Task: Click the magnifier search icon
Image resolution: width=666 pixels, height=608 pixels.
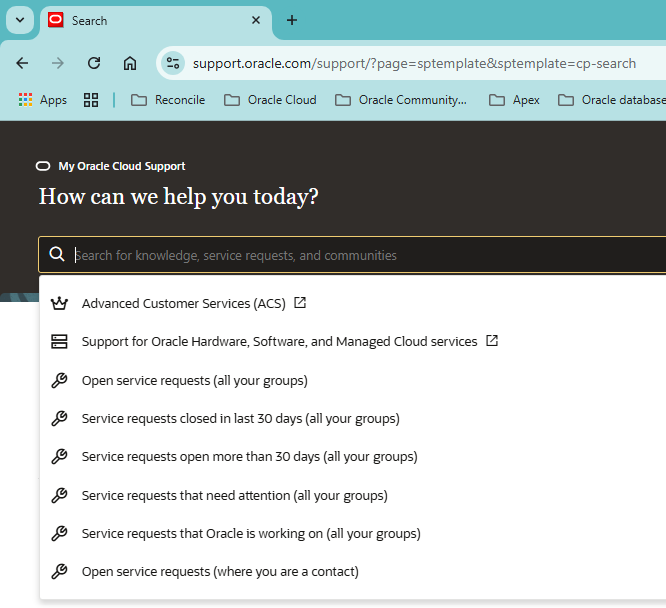Action: coord(57,255)
